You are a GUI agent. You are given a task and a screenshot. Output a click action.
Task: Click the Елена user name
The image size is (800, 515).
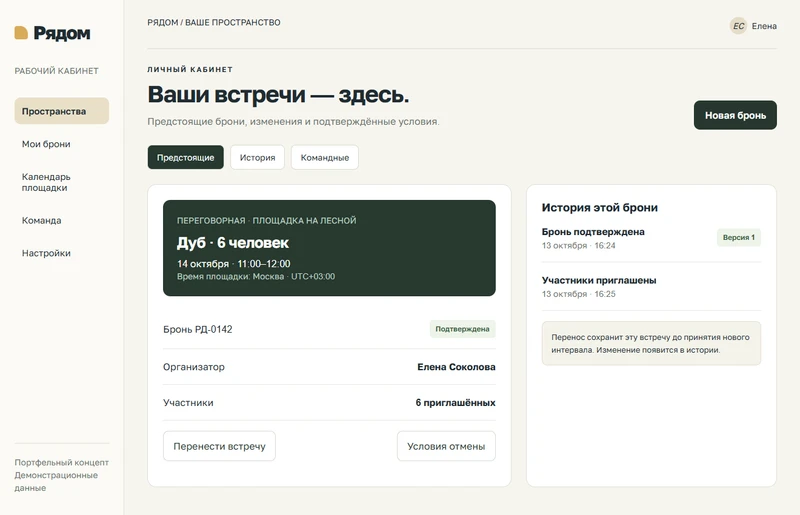pyautogui.click(x=764, y=26)
